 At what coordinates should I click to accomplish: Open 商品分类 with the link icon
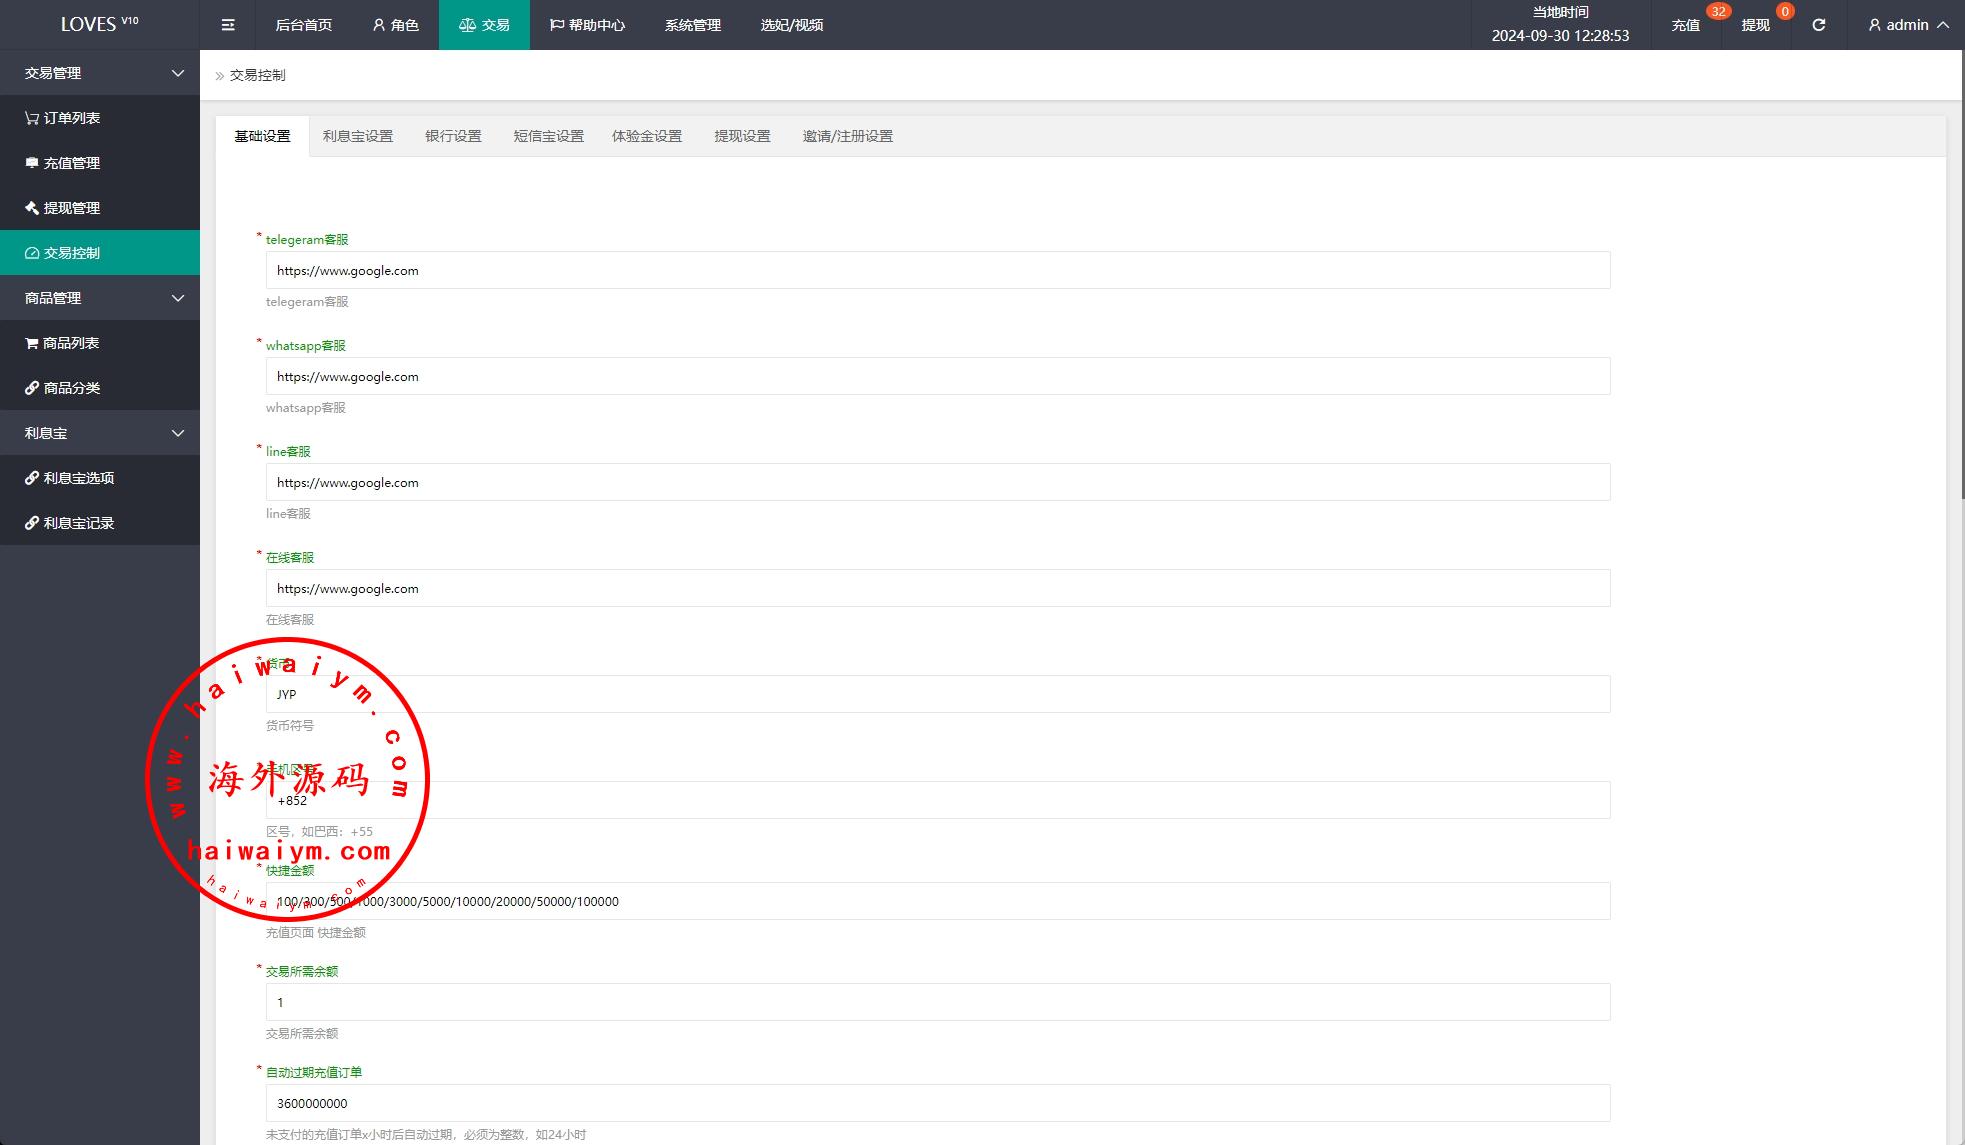(70, 388)
